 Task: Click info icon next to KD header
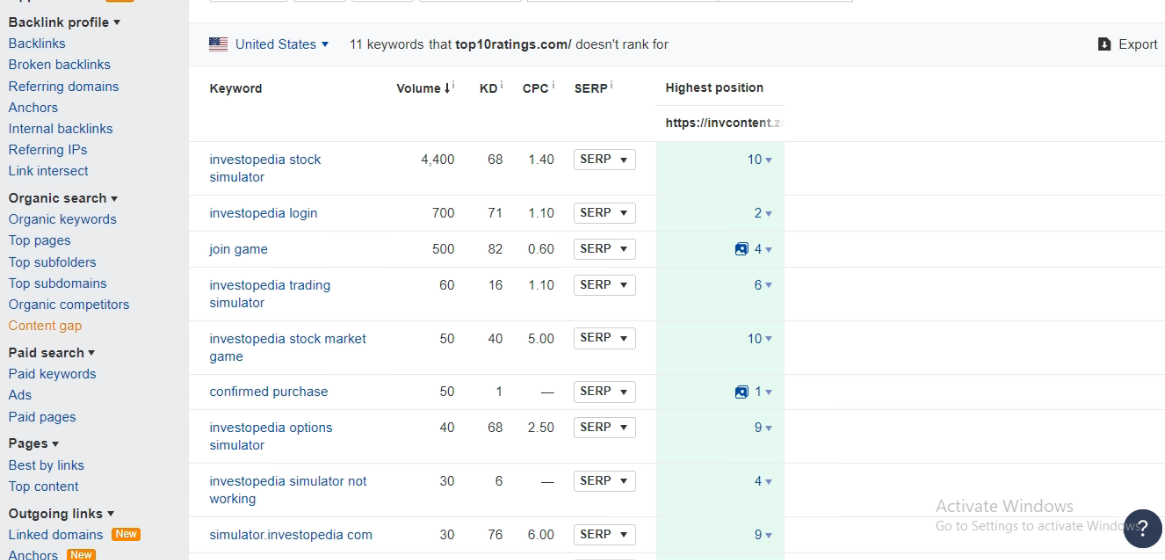coord(501,86)
